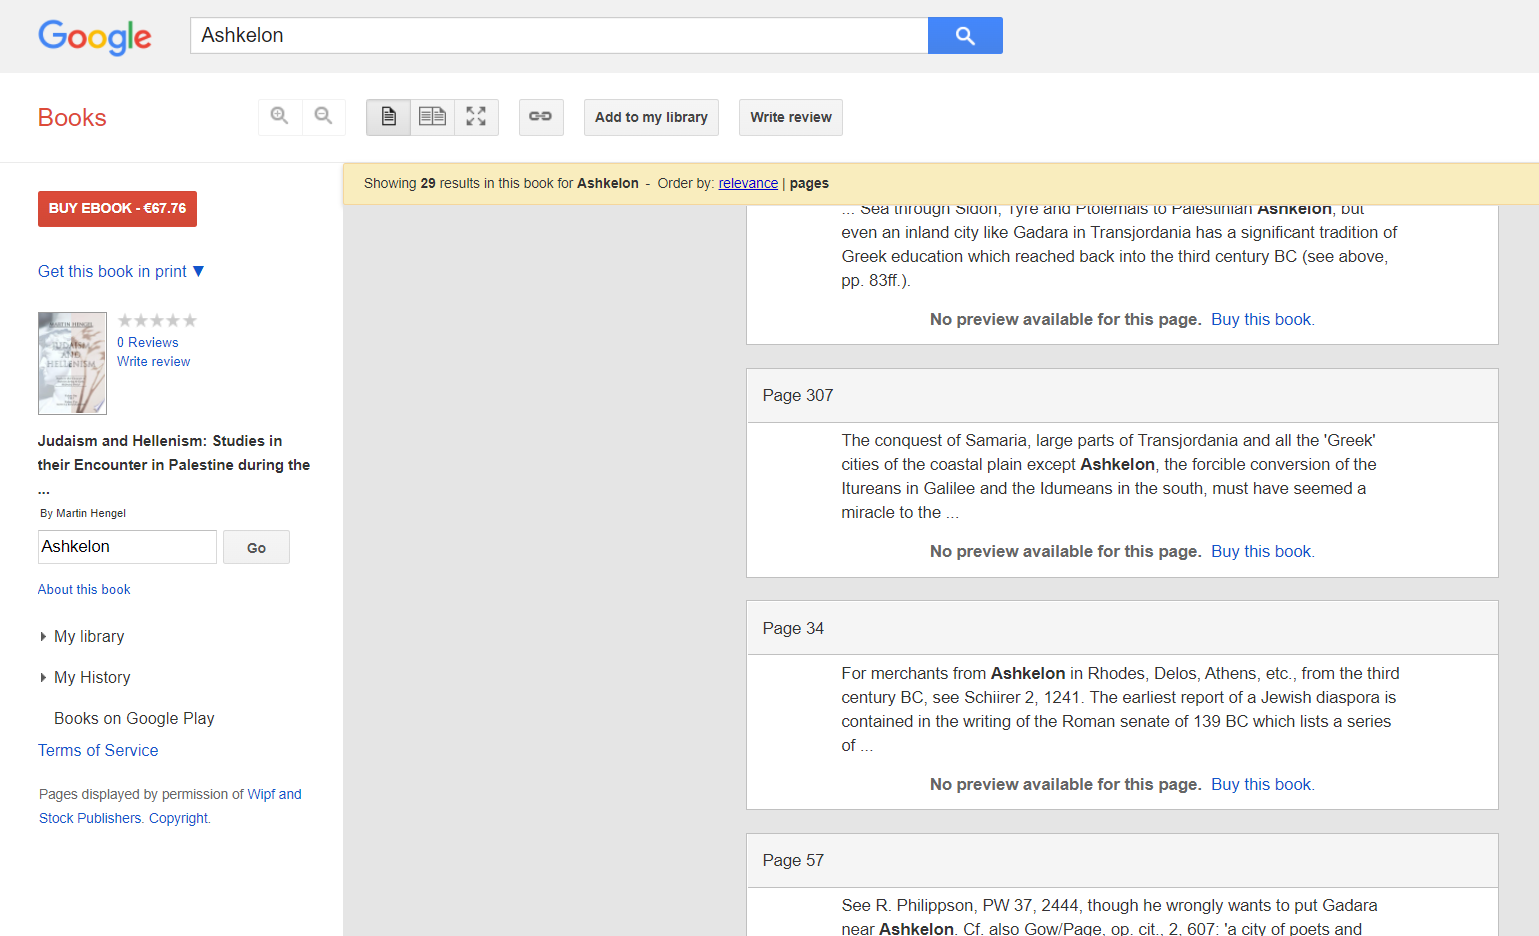The height and width of the screenshot is (936, 1539).
Task: Switch to two-page view
Action: pyautogui.click(x=432, y=117)
